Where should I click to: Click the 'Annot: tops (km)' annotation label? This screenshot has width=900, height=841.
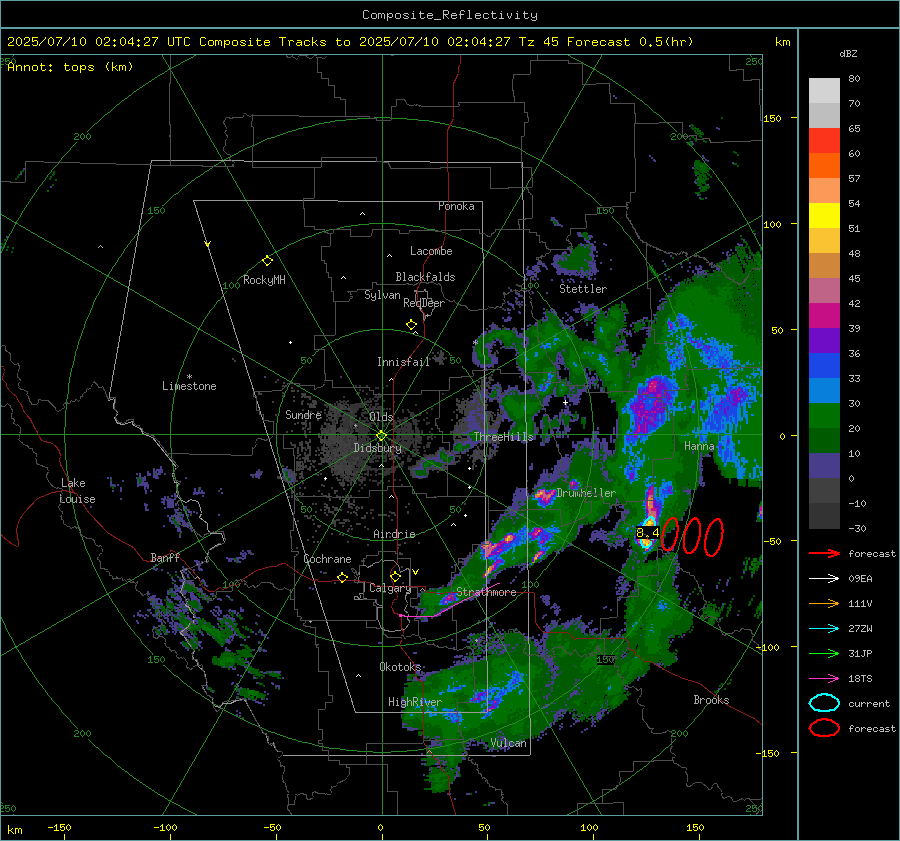click(x=70, y=67)
